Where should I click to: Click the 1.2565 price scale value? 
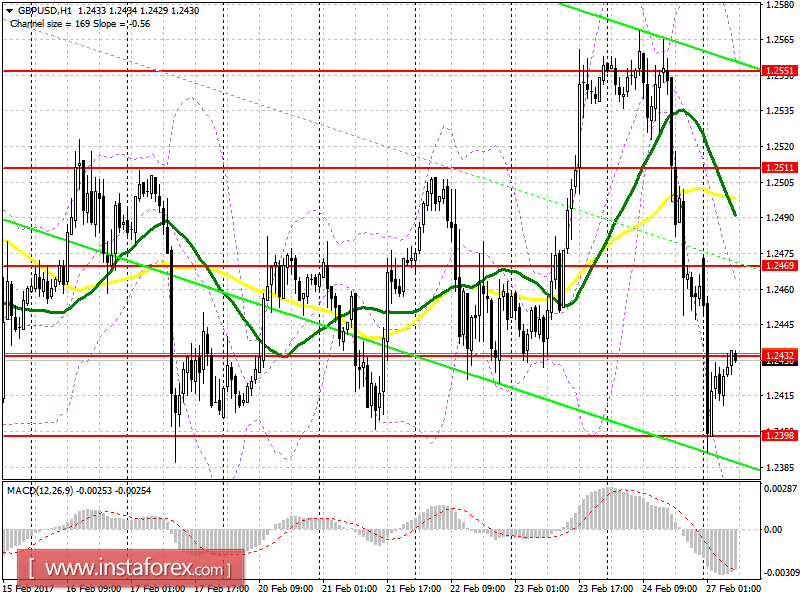pyautogui.click(x=780, y=40)
